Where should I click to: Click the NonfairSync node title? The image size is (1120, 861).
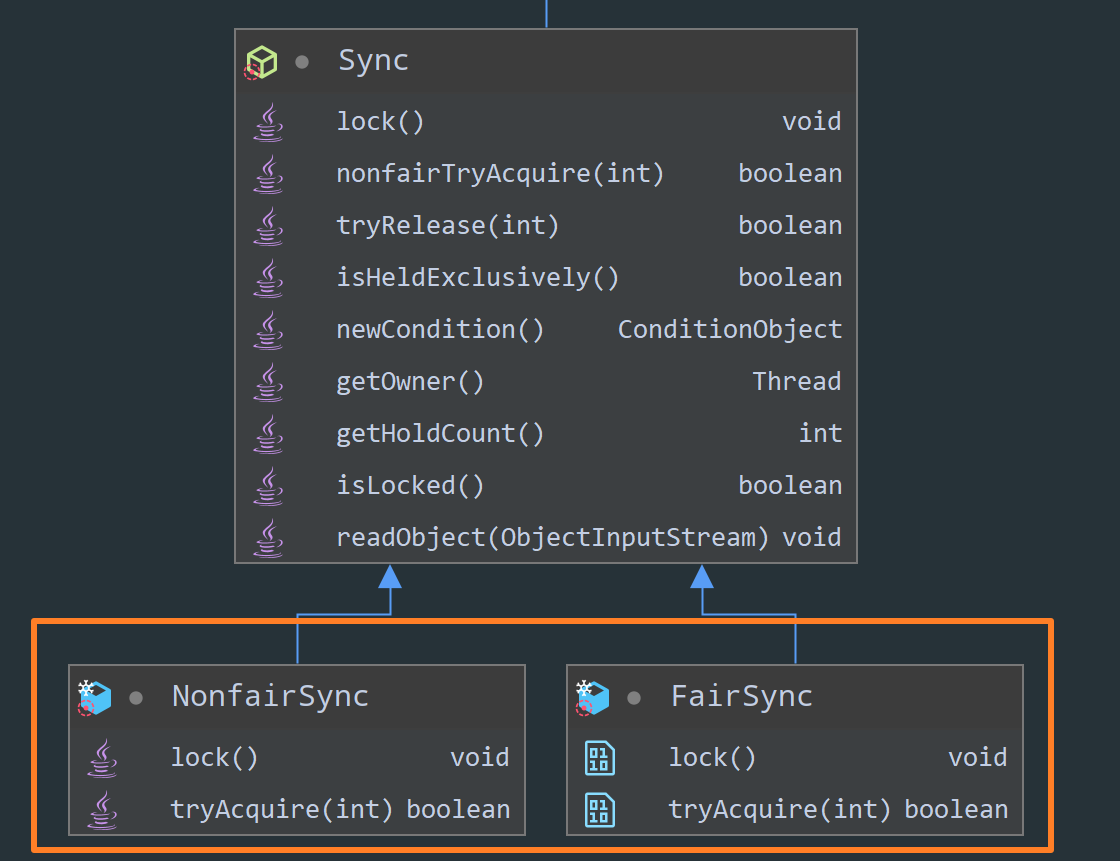[270, 696]
